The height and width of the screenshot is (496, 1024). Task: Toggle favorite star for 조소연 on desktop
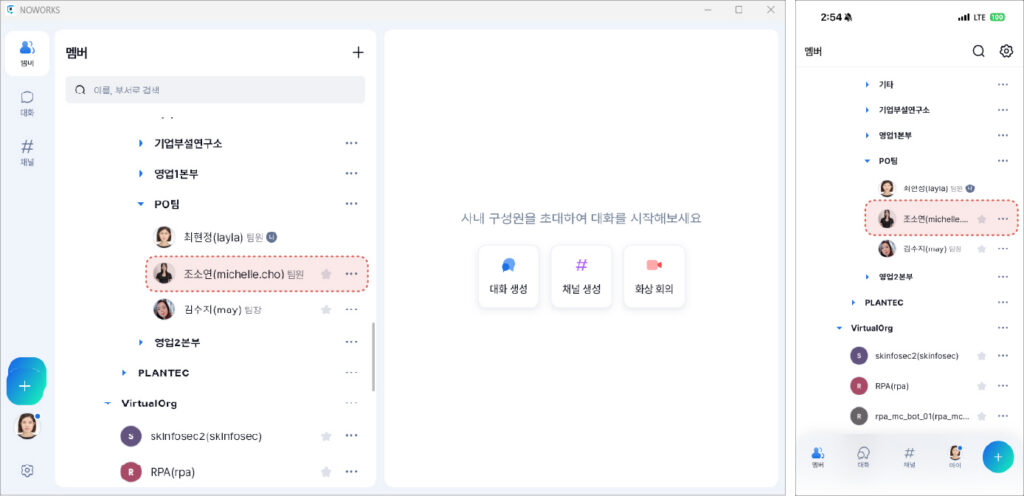tap(326, 274)
